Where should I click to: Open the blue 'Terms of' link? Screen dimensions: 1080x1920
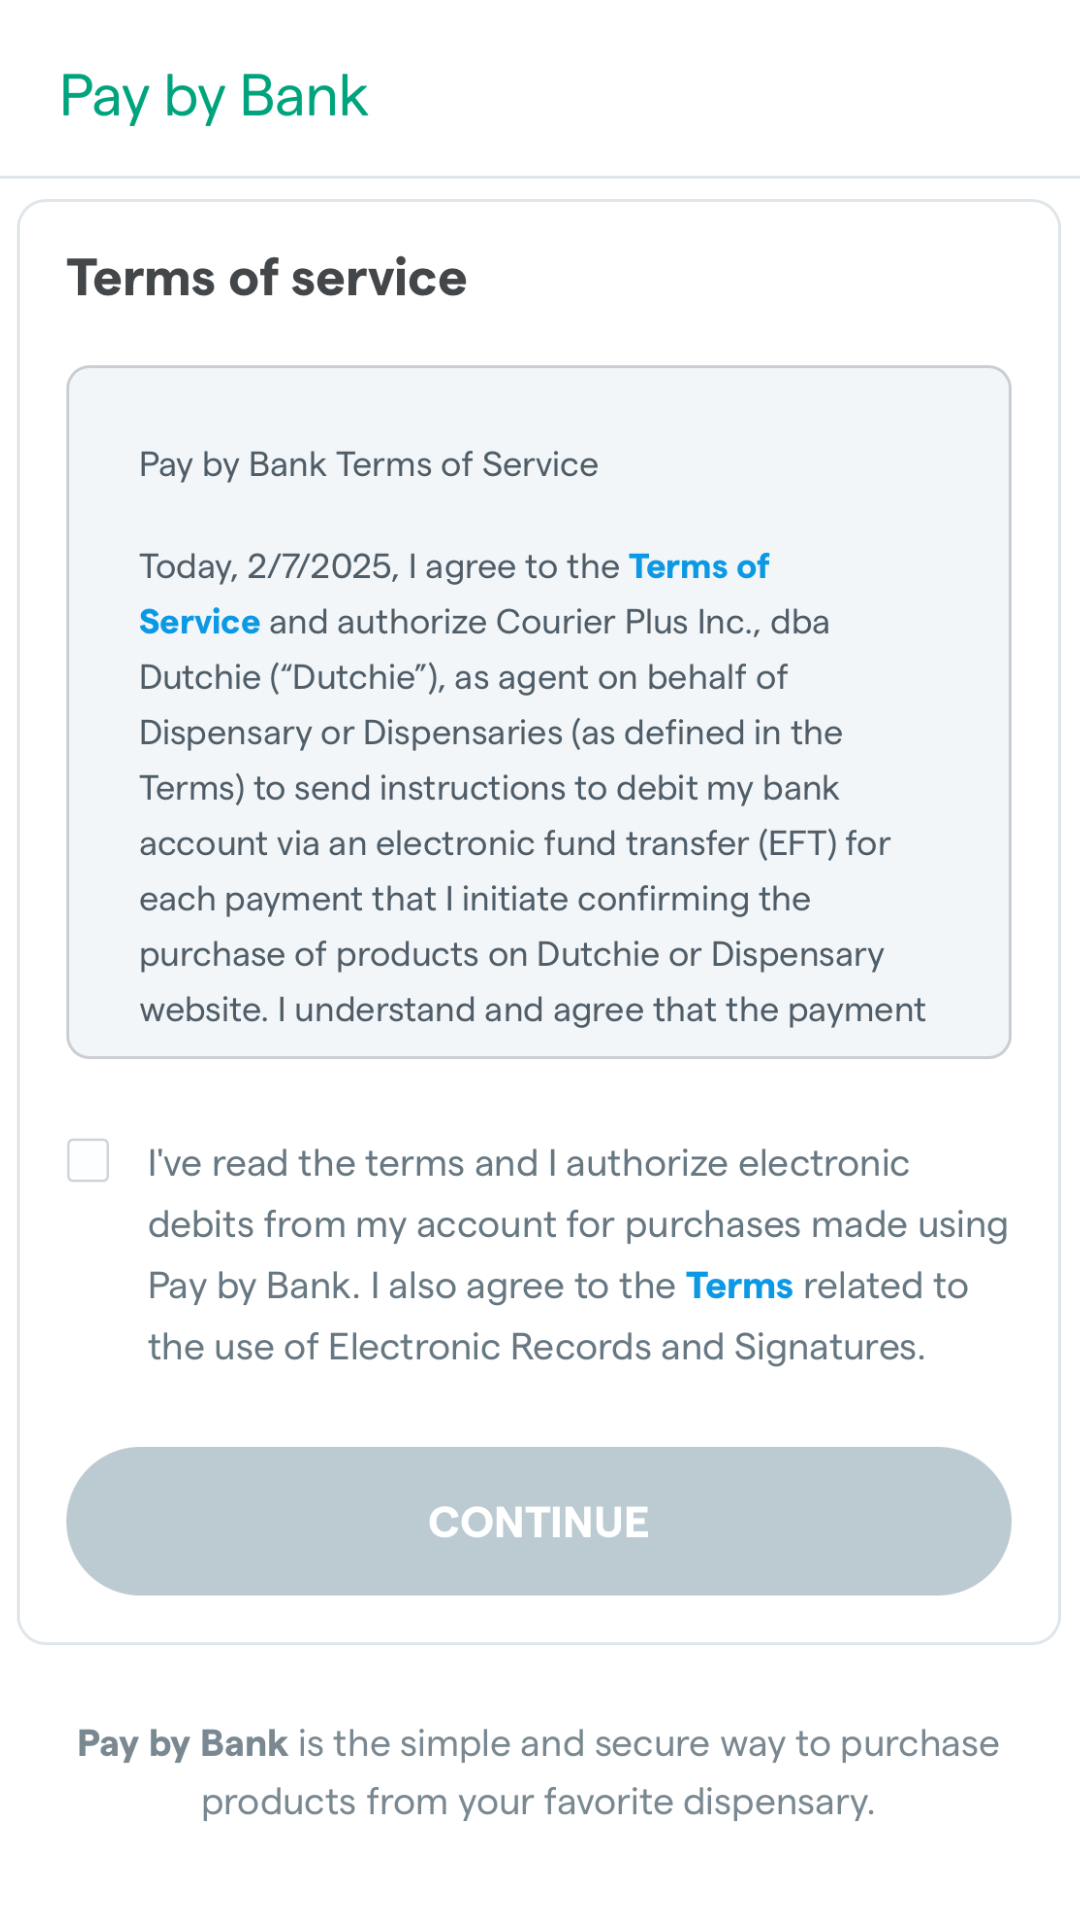pyautogui.click(x=699, y=566)
